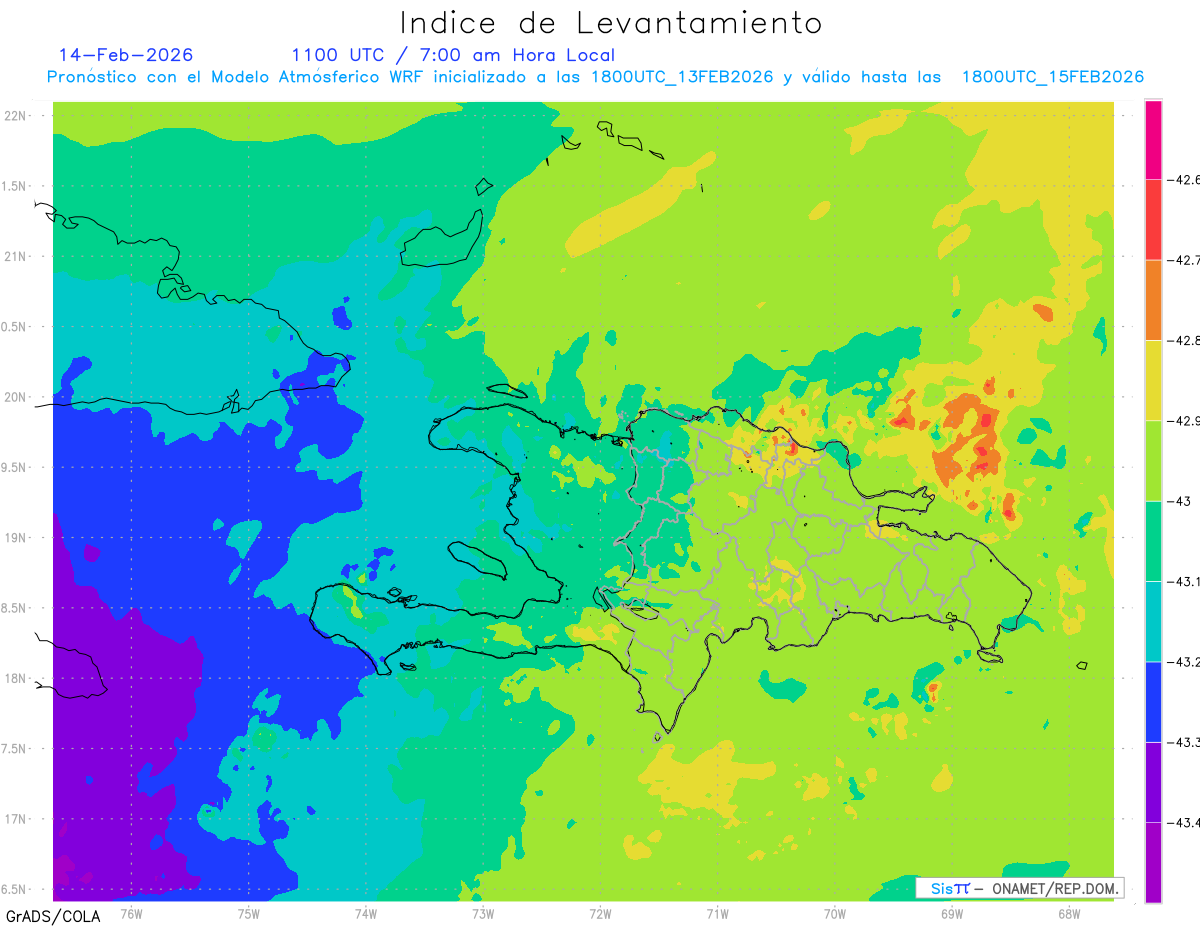Click latitude label "22N"
This screenshot has height=927, width=1200.
click(x=15, y=116)
